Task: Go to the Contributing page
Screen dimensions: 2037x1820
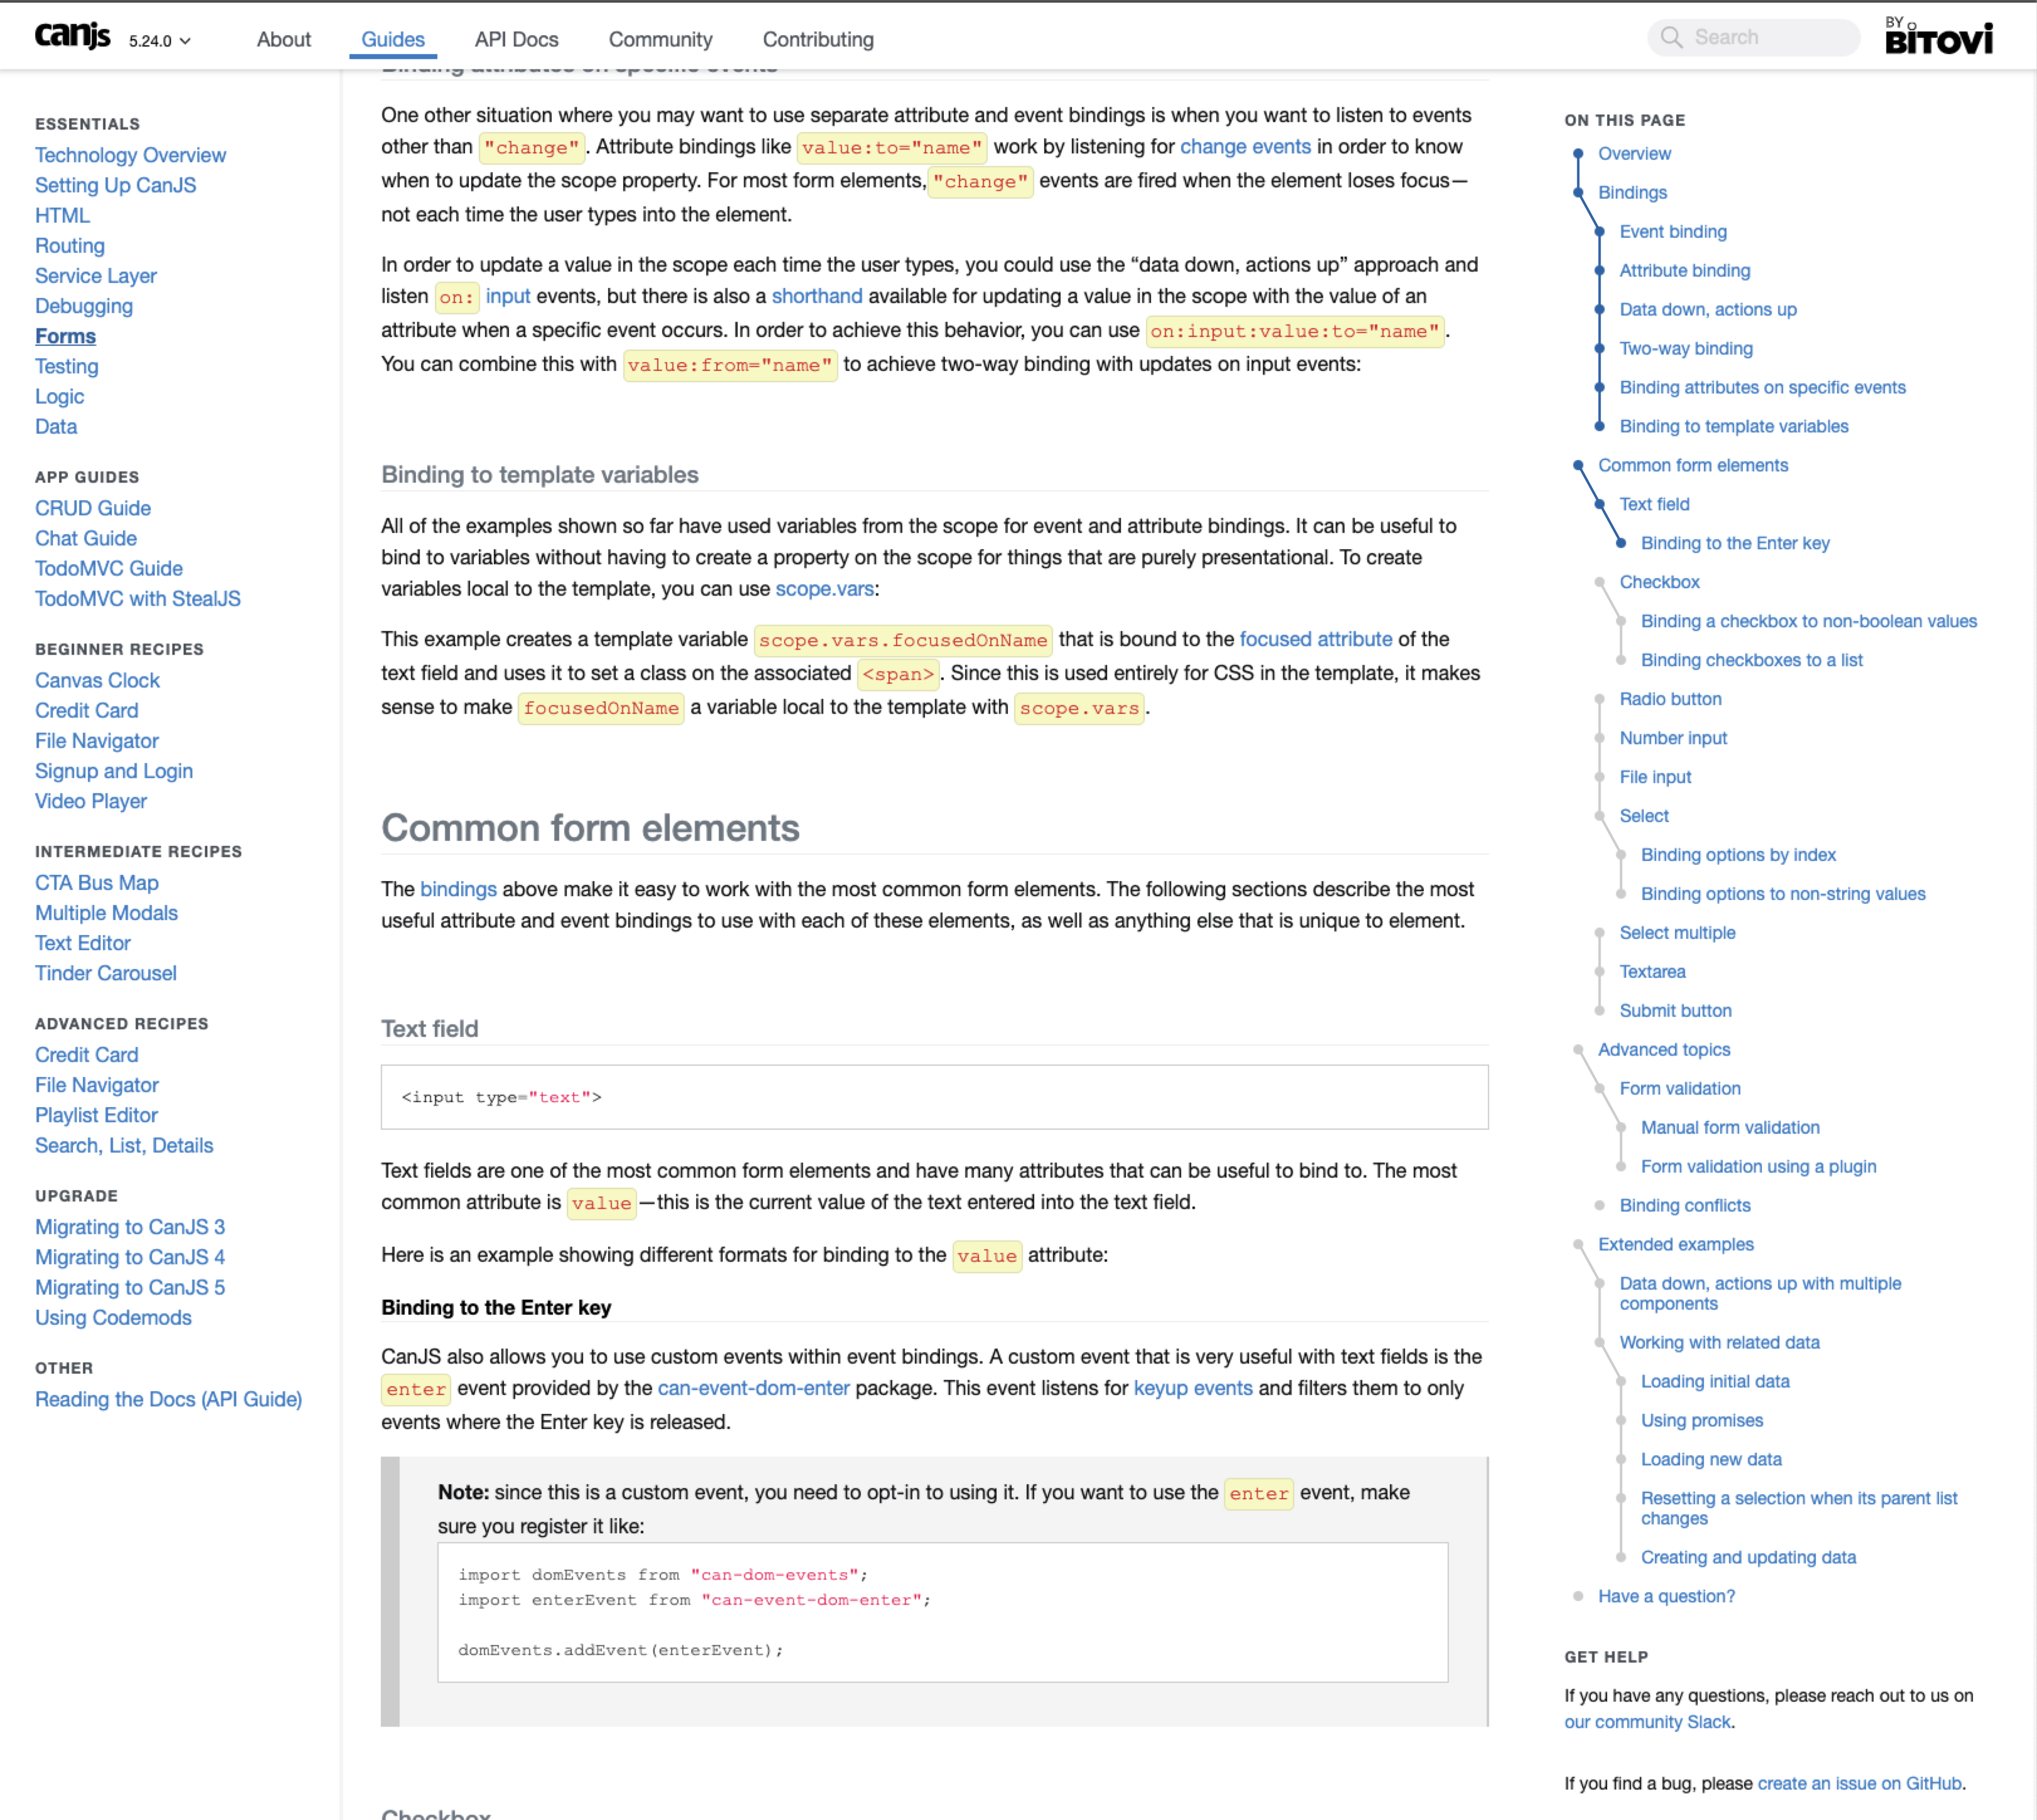Action: (817, 40)
